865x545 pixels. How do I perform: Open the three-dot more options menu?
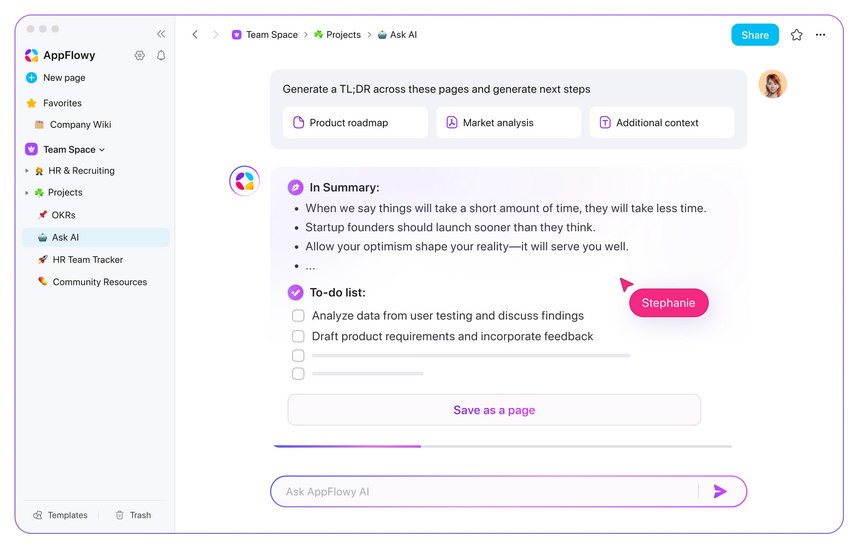[x=820, y=35]
